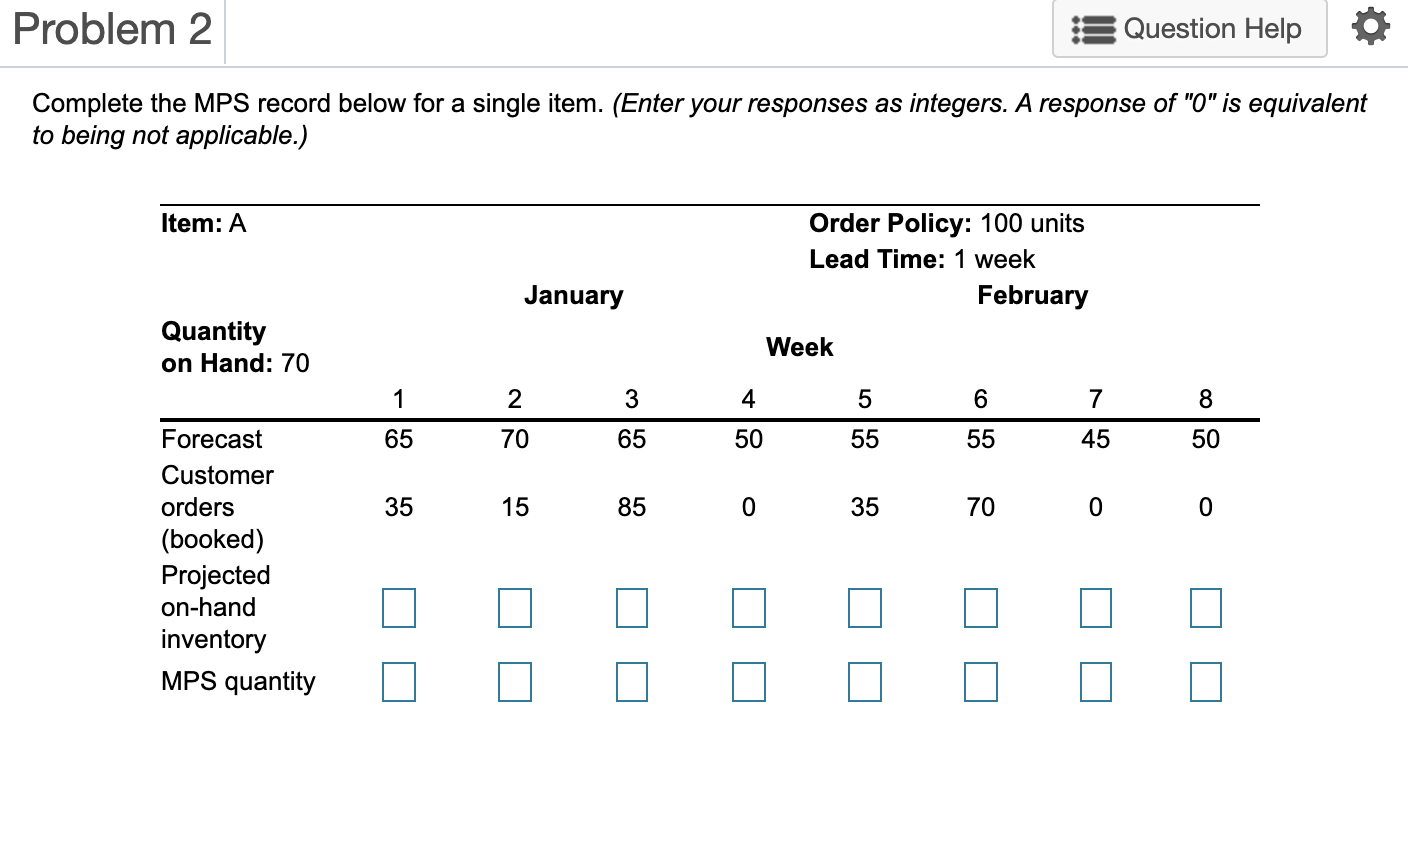
Task: Select projected on-hand inventory field week 1
Action: (x=398, y=607)
